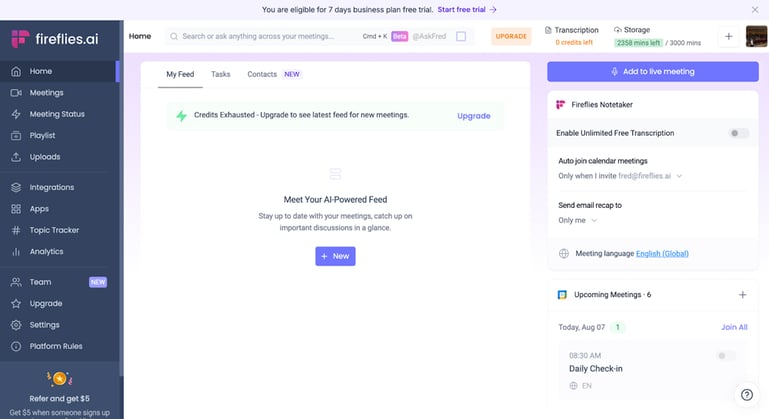769x419 pixels.
Task: Open Settings gear in sidebar
Action: pos(16,325)
